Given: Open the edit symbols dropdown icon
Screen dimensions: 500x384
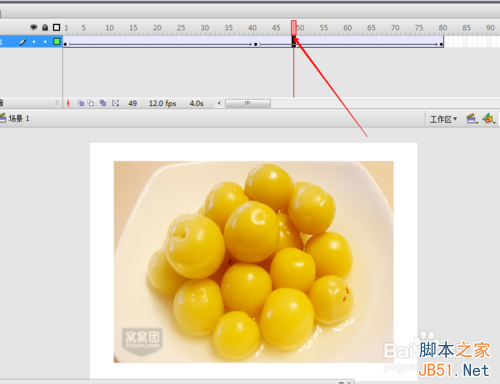Looking at the screenshot, I should coord(489,119).
